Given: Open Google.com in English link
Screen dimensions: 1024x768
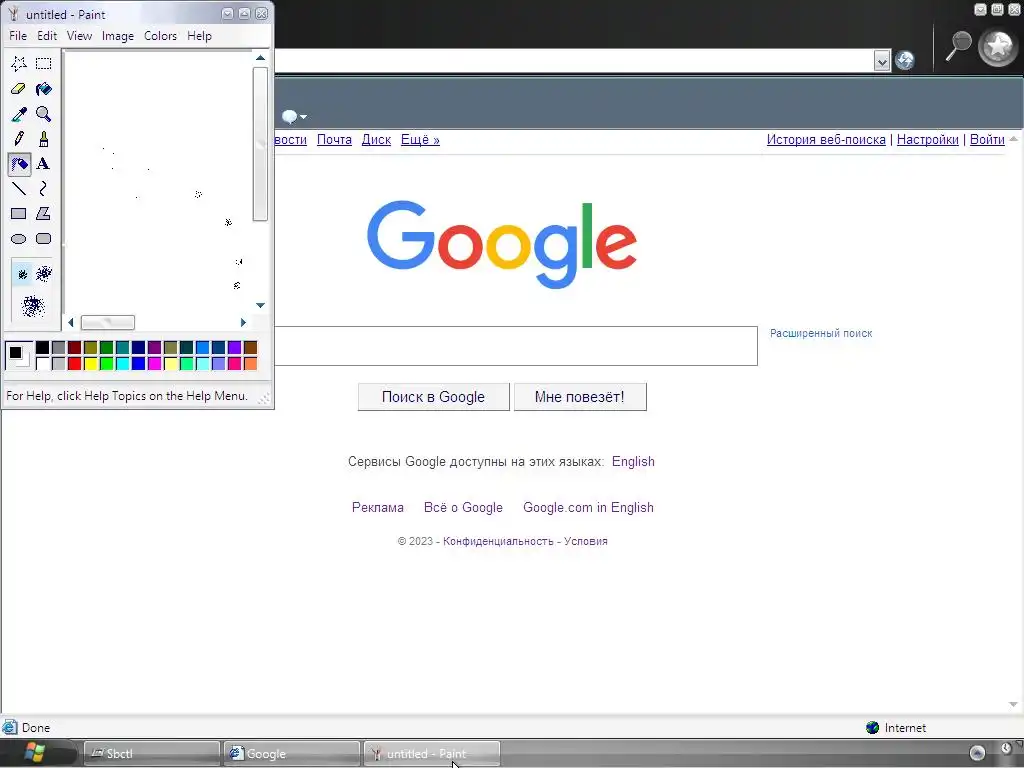Looking at the screenshot, I should coord(588,507).
